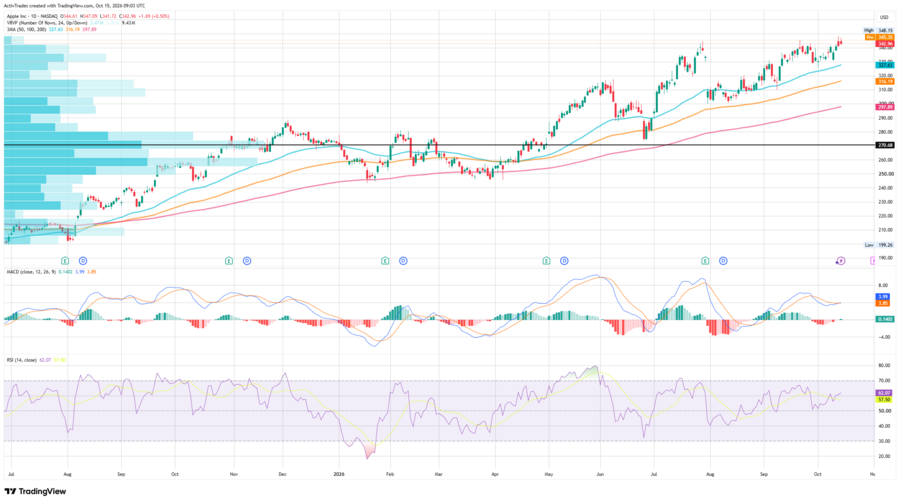This screenshot has width=900, height=503.
Task: Click the purple 62.07 RSI label
Action: tap(883, 393)
